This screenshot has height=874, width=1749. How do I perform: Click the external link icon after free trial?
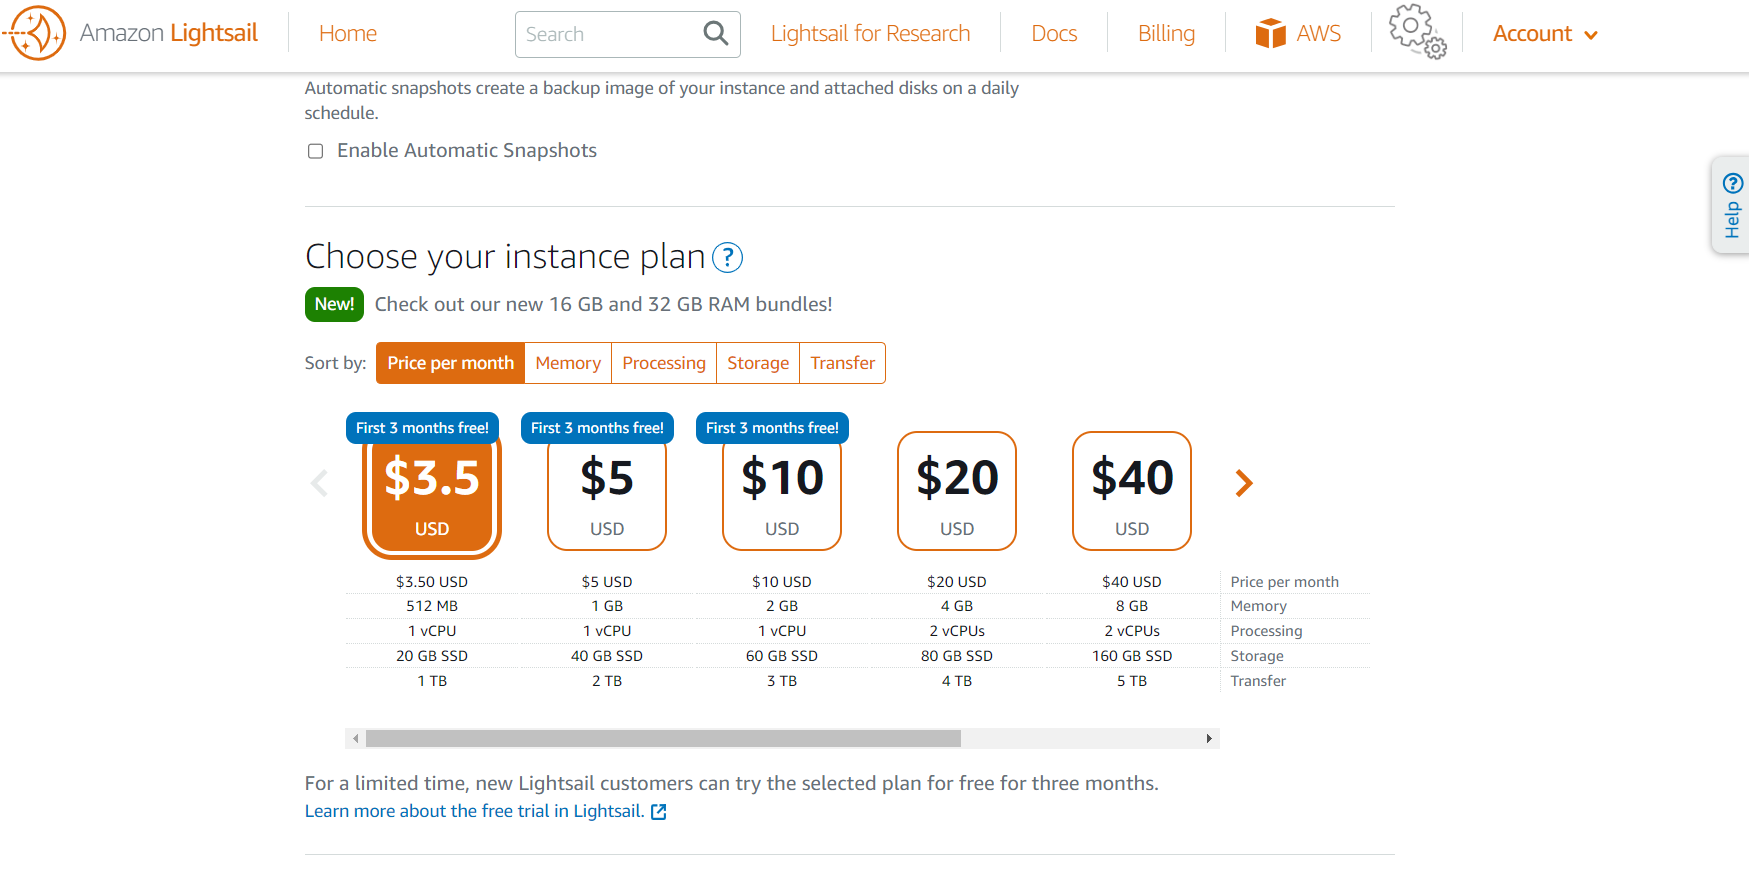[x=659, y=812]
